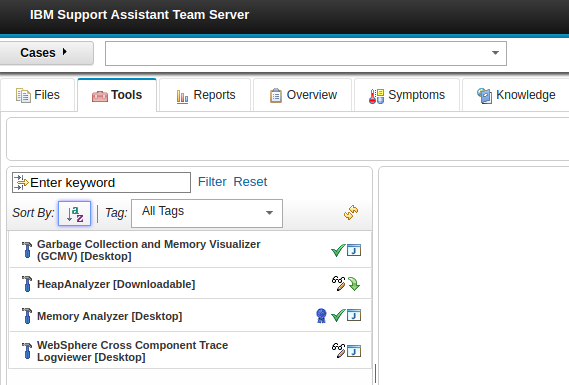Open the case selection combo box arrow
The height and width of the screenshot is (385, 569).
495,53
